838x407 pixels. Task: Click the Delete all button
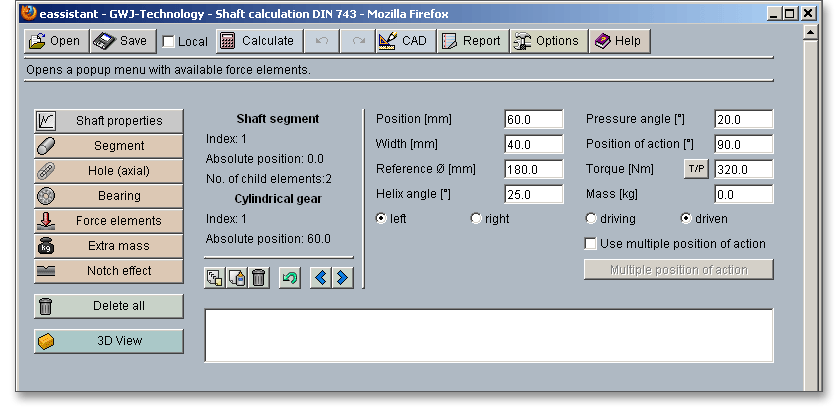click(x=109, y=306)
